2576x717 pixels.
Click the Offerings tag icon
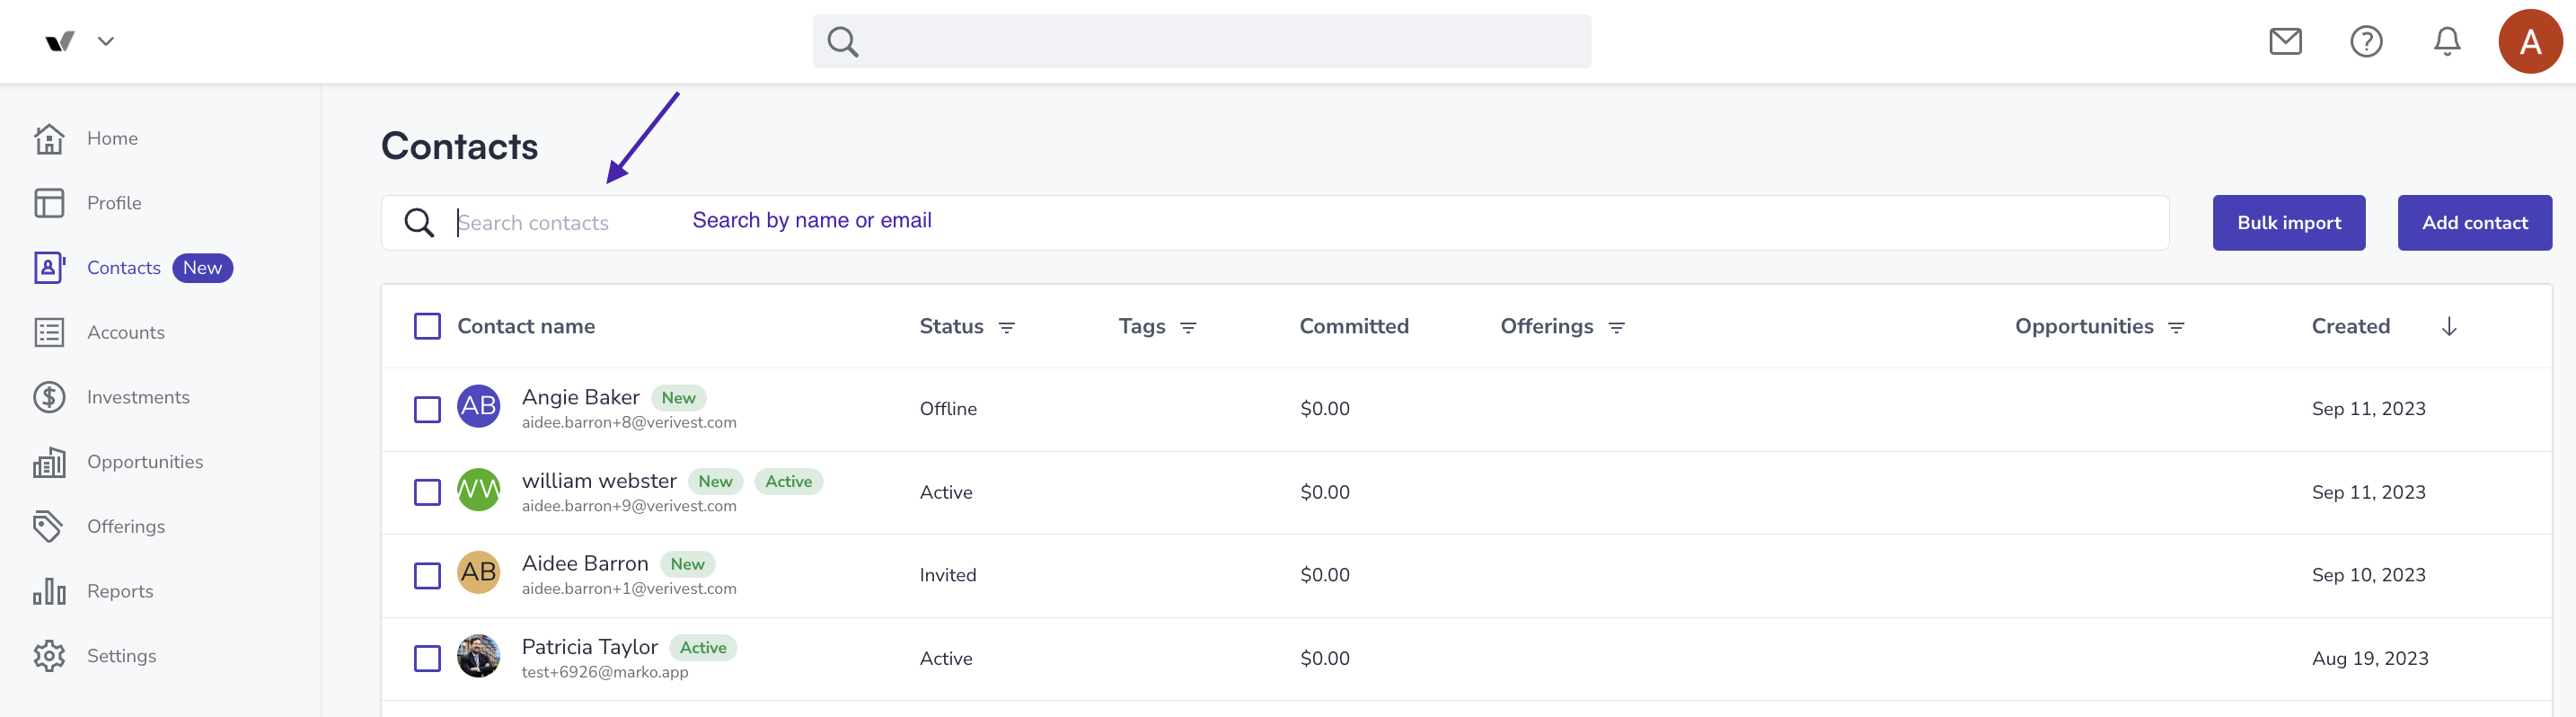[48, 526]
